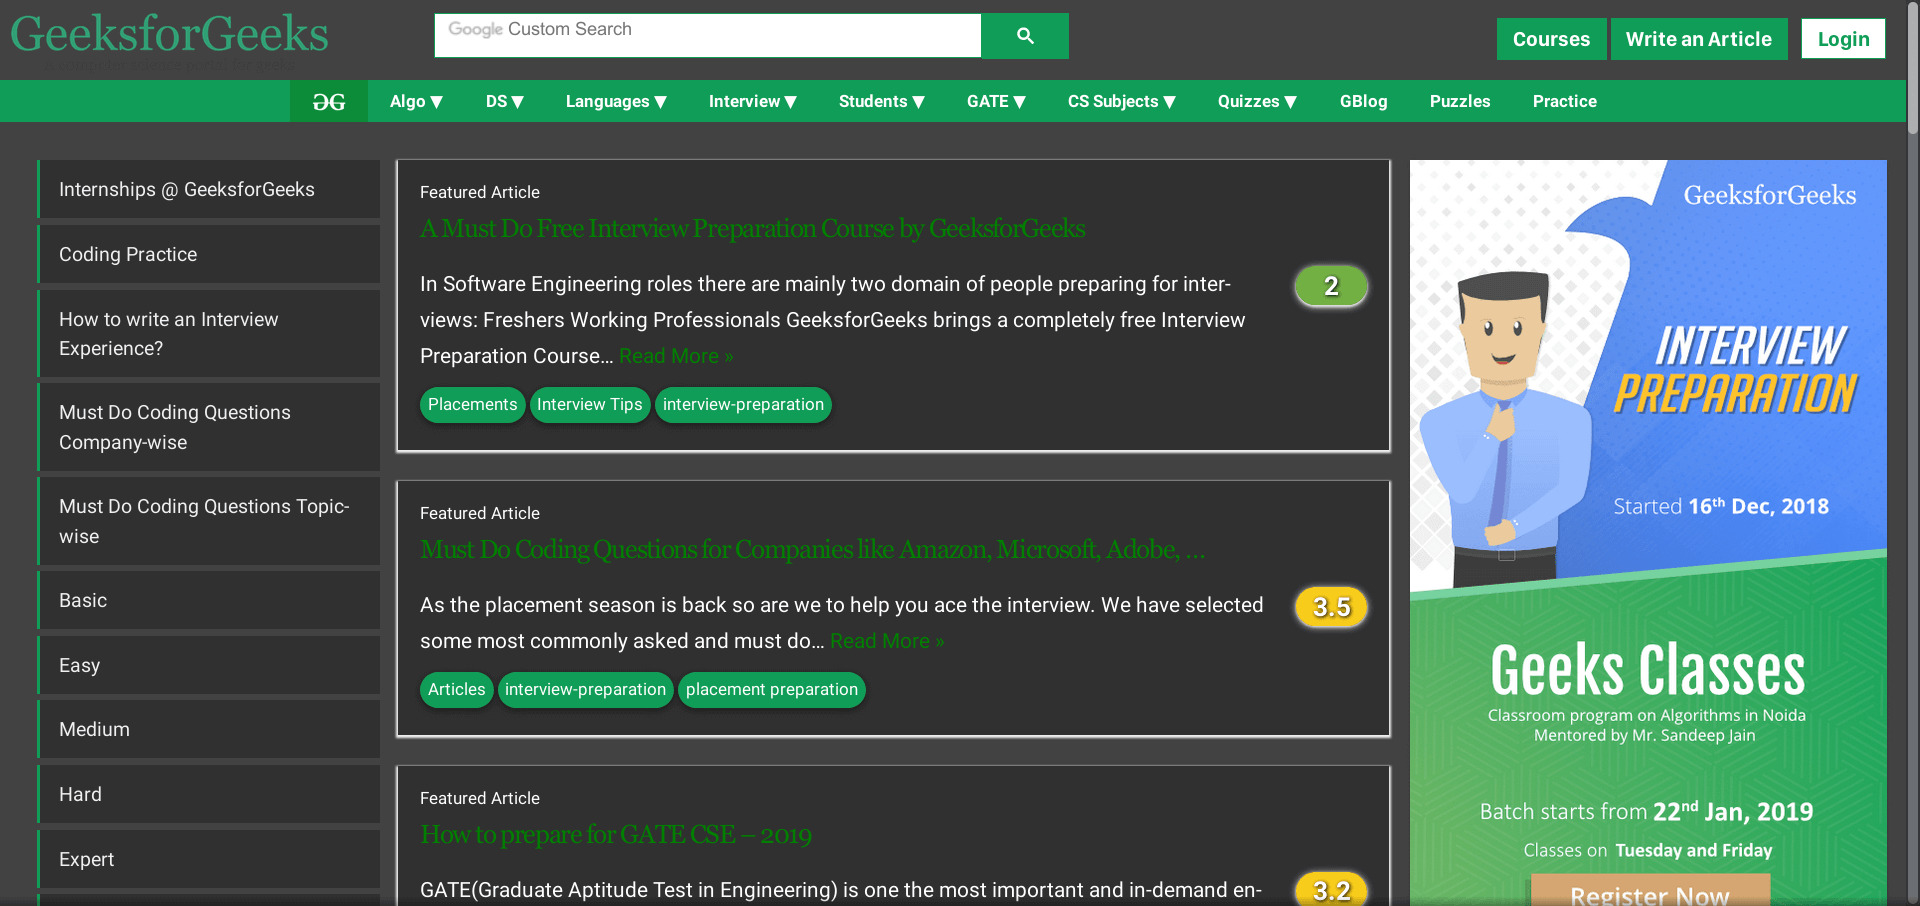Screen dimensions: 1920x906
Task: Click the green rating badge showing 2
Action: click(1331, 286)
